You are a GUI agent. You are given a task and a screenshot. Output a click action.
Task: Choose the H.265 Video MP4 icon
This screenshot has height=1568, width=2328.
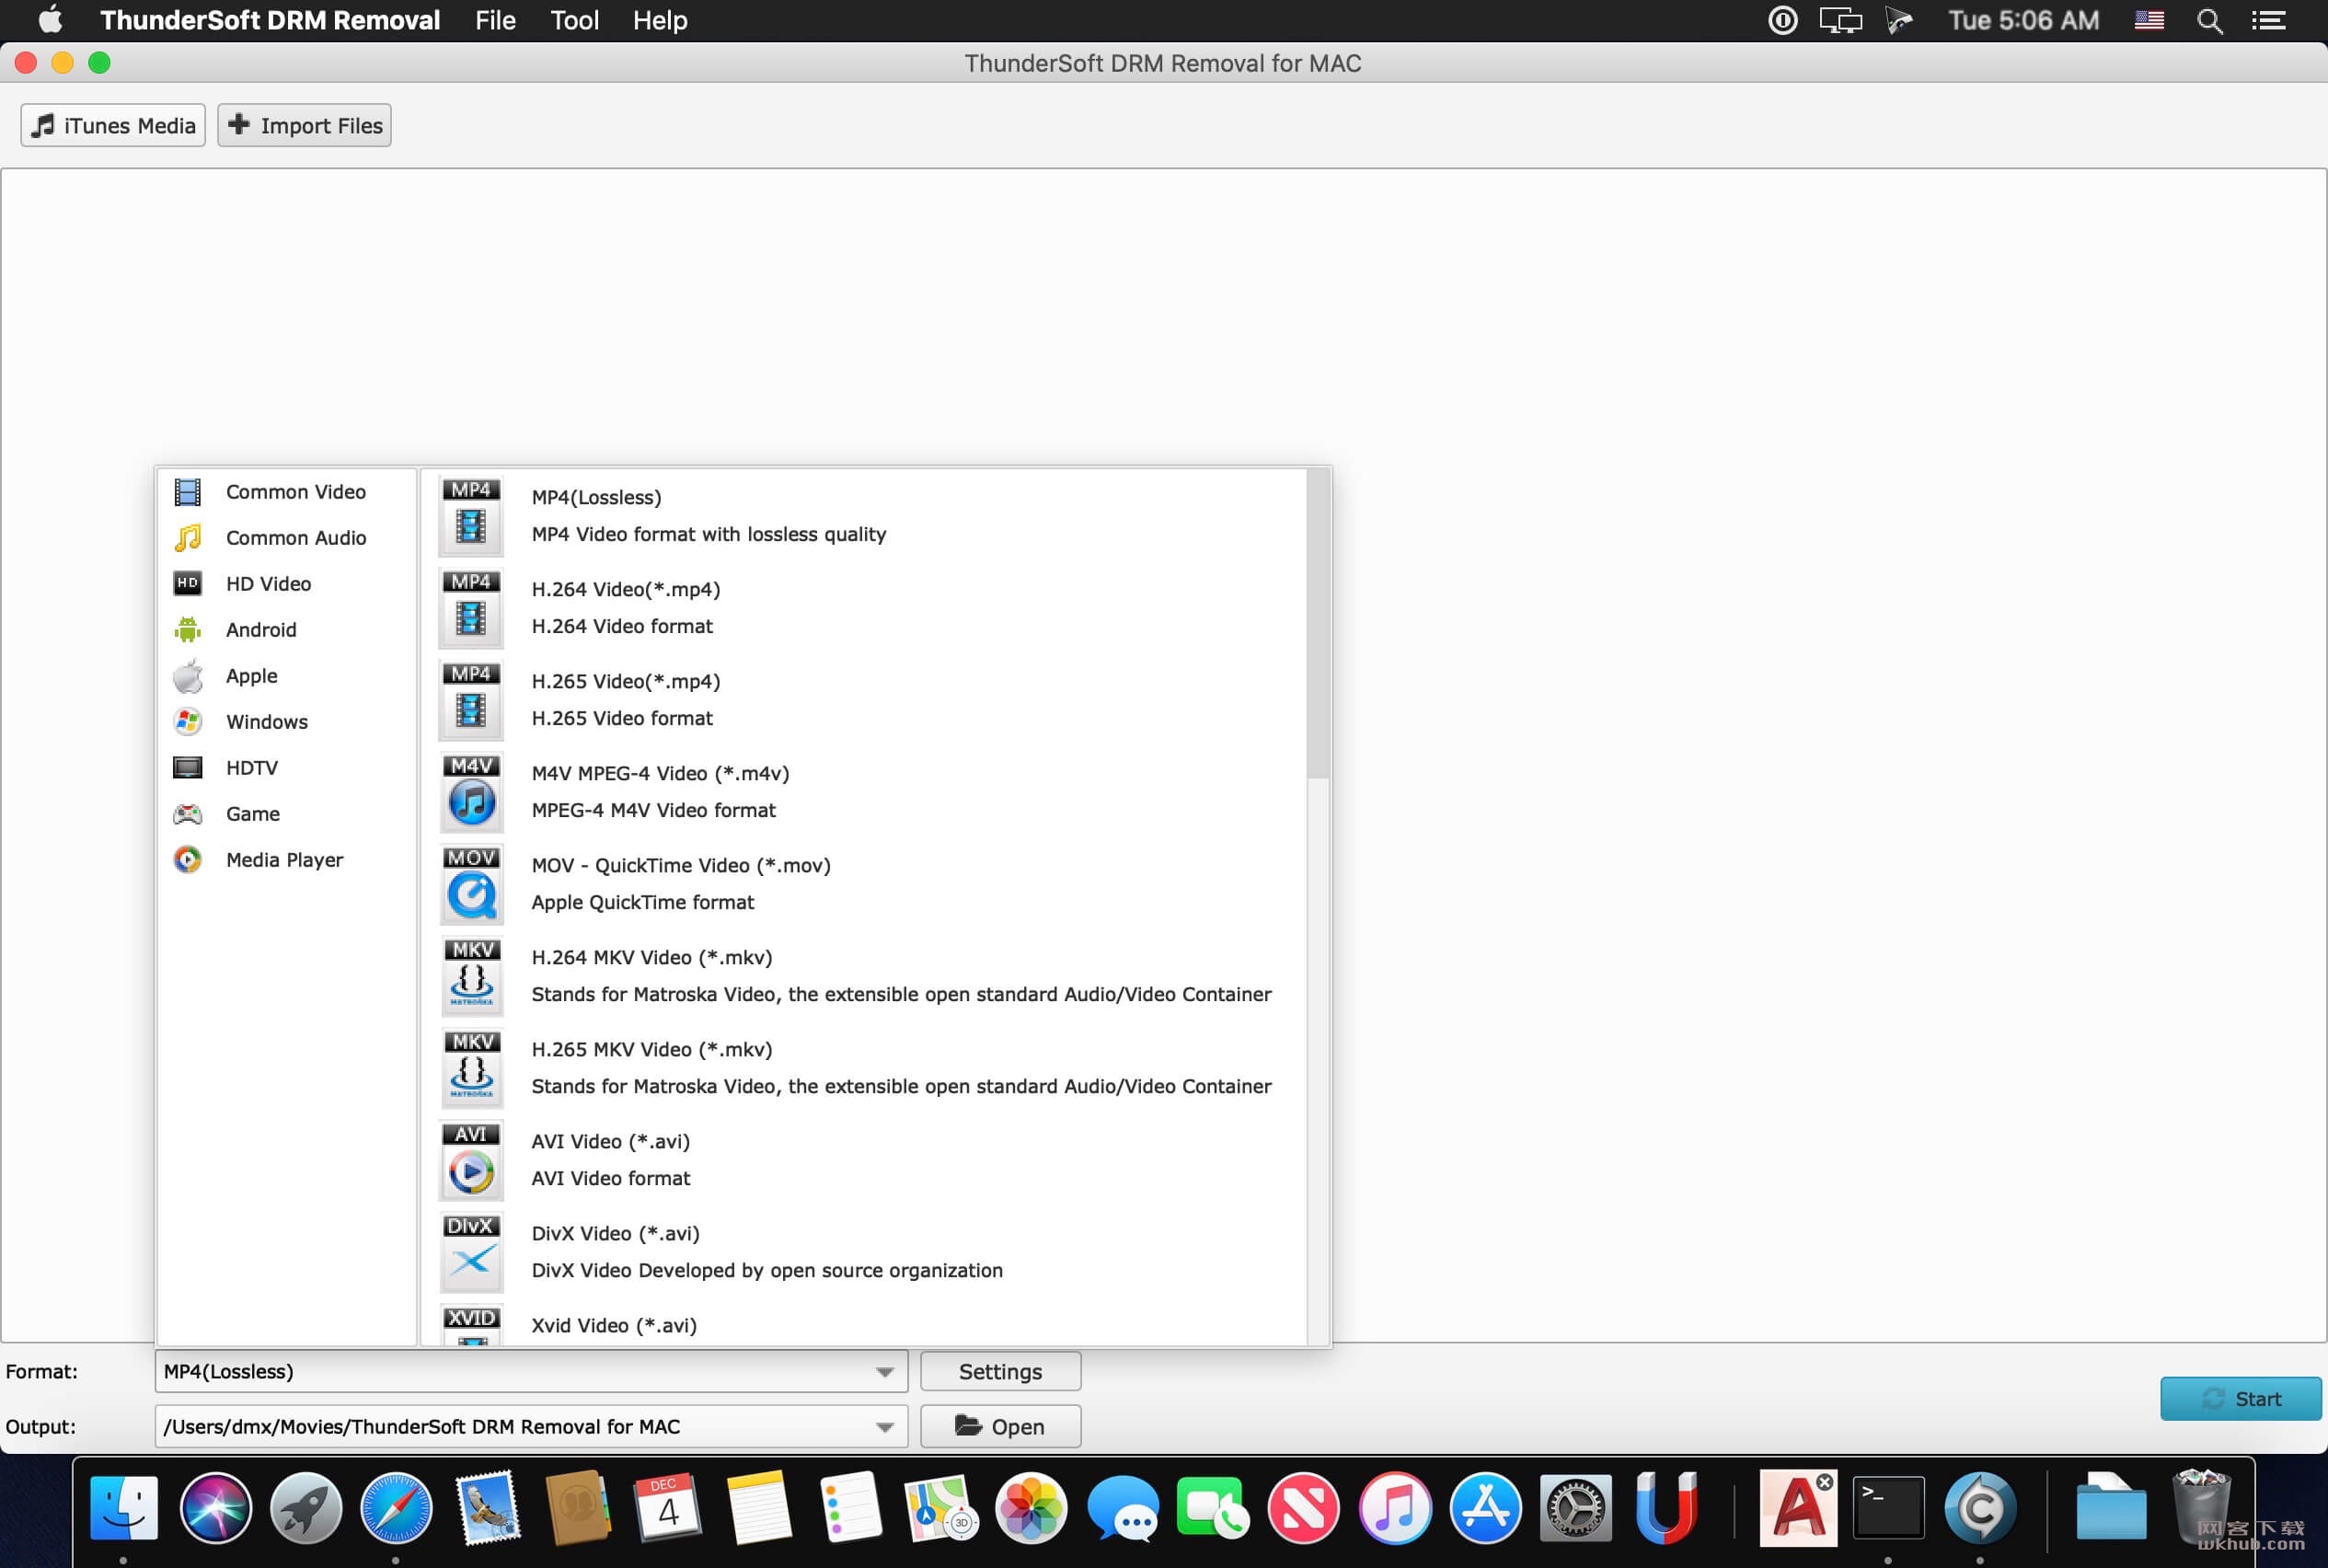click(471, 700)
